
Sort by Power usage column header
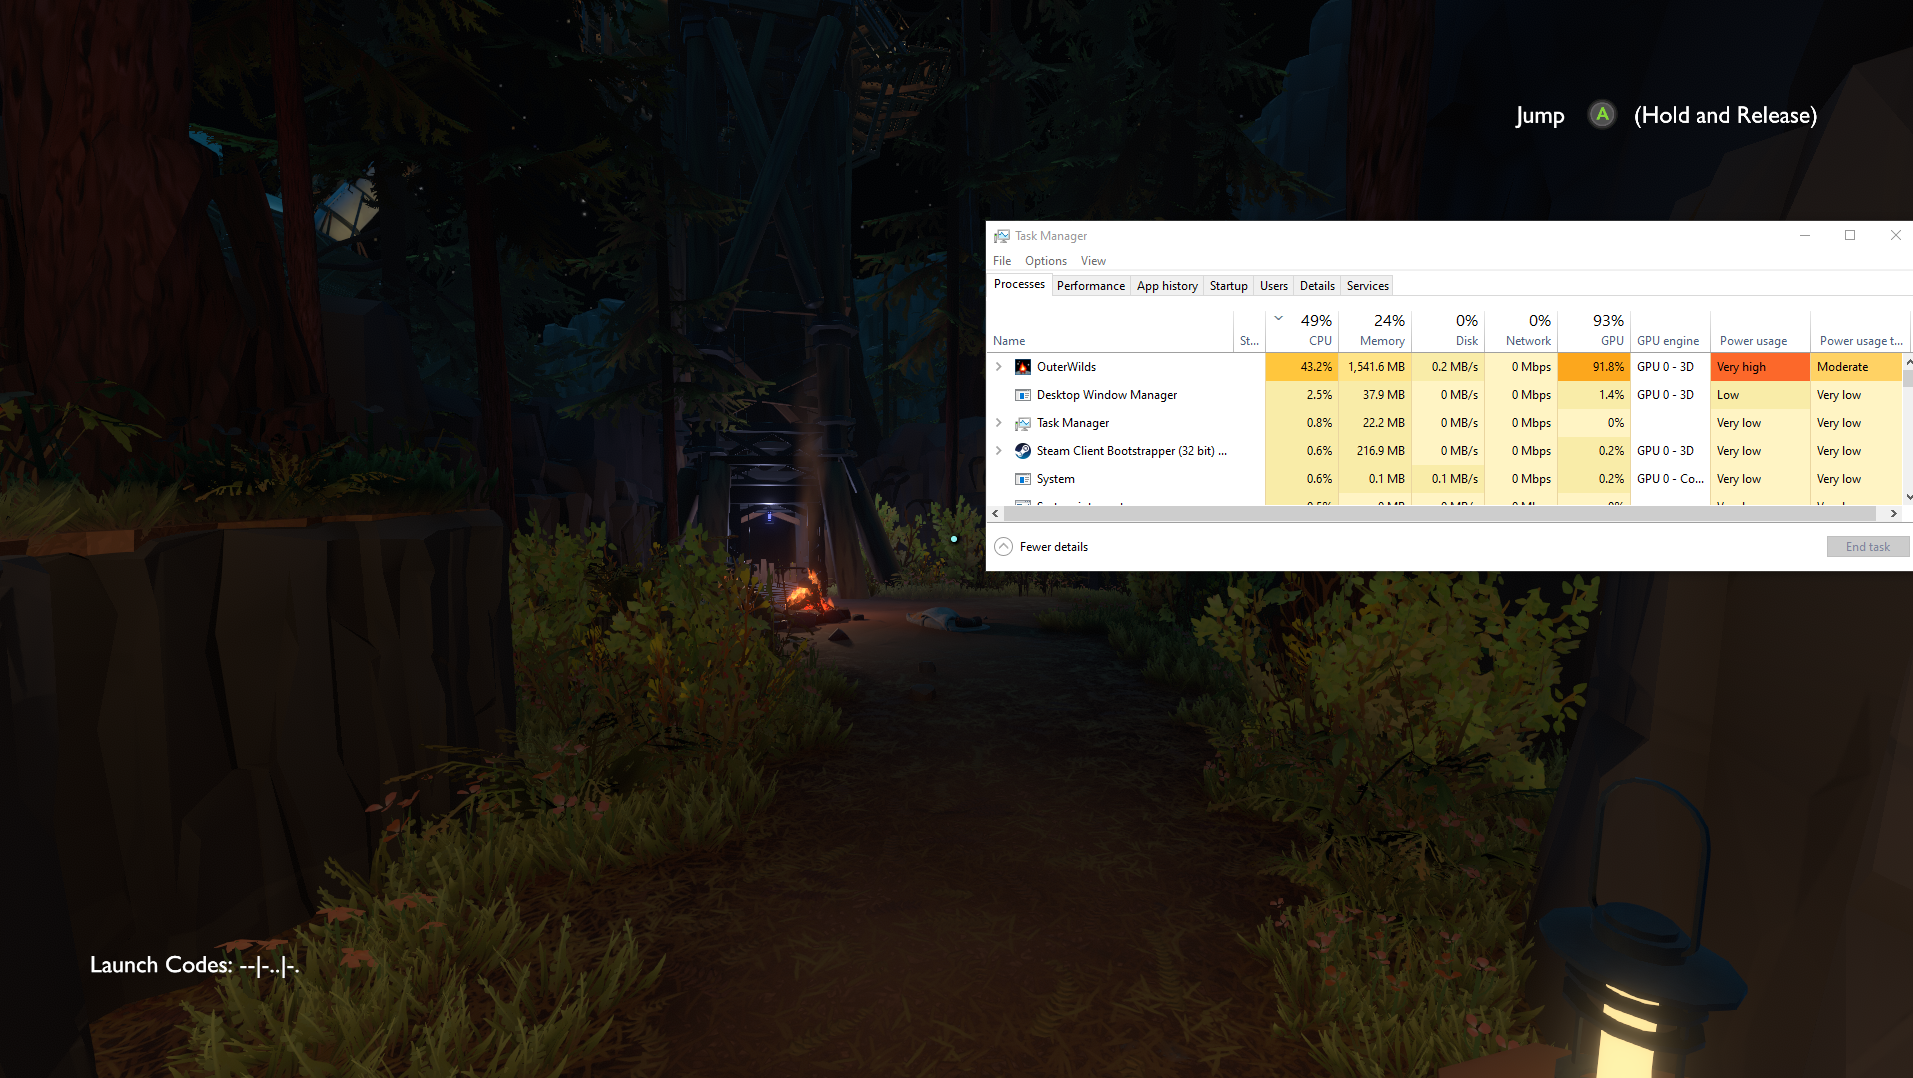1760,331
